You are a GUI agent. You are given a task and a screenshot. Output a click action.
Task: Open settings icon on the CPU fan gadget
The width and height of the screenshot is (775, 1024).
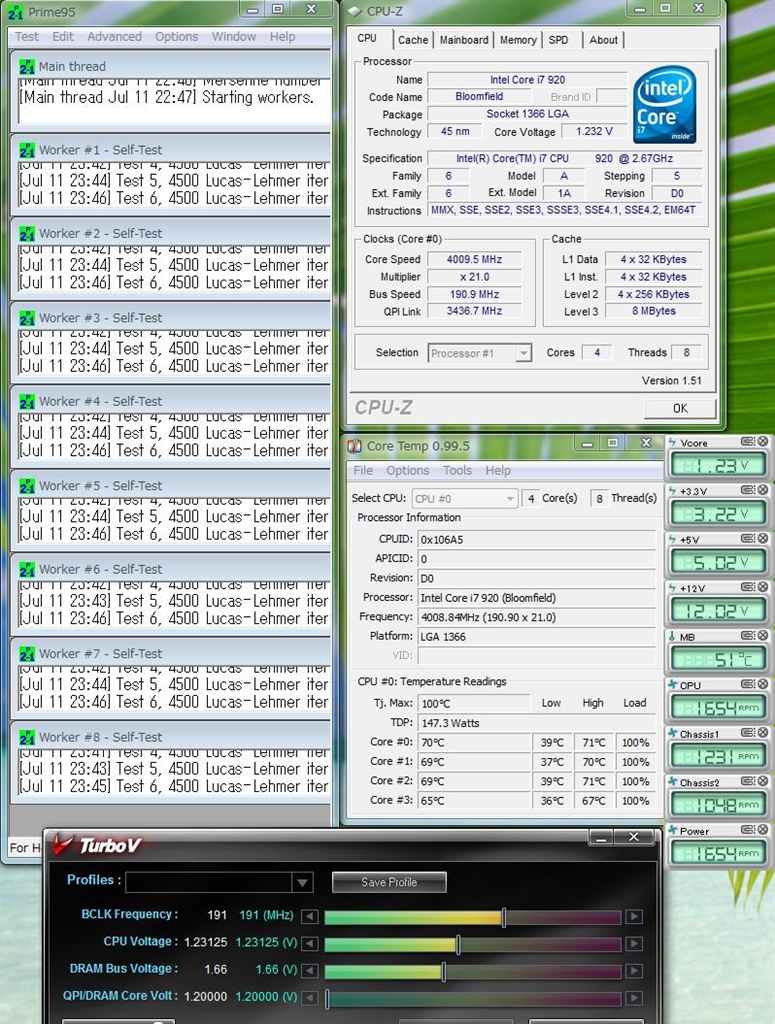[x=748, y=685]
